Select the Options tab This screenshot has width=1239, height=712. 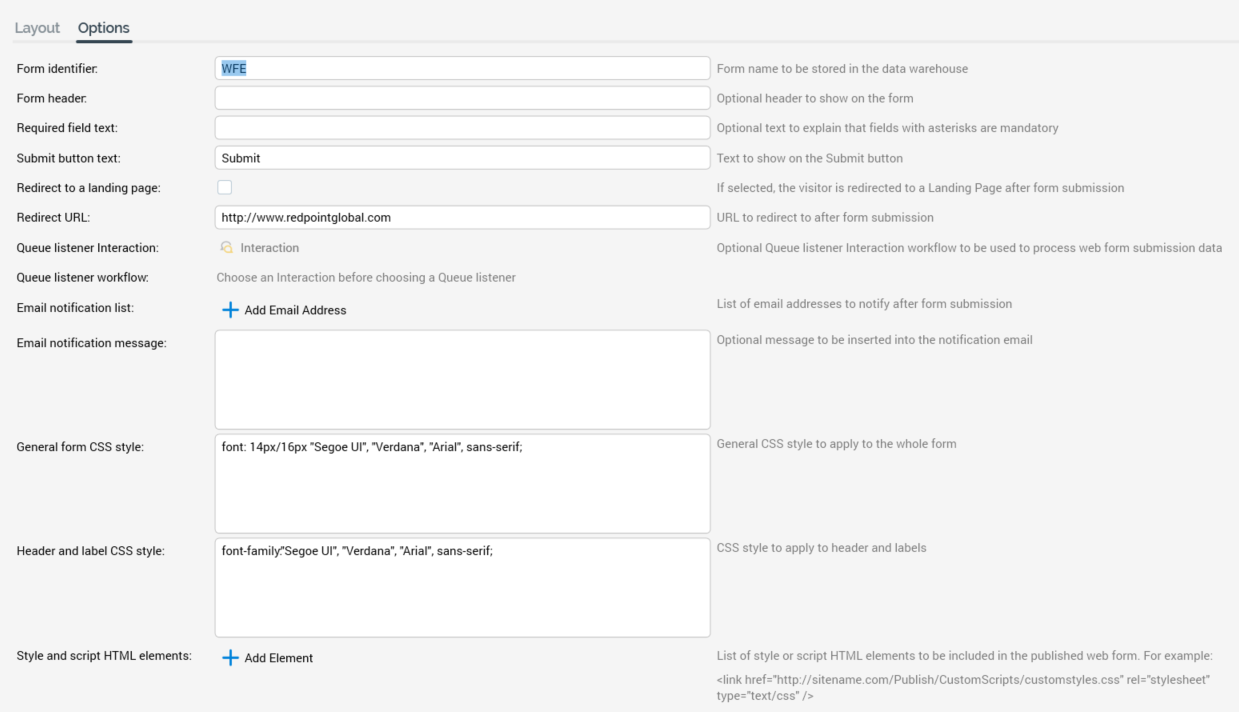coord(104,28)
